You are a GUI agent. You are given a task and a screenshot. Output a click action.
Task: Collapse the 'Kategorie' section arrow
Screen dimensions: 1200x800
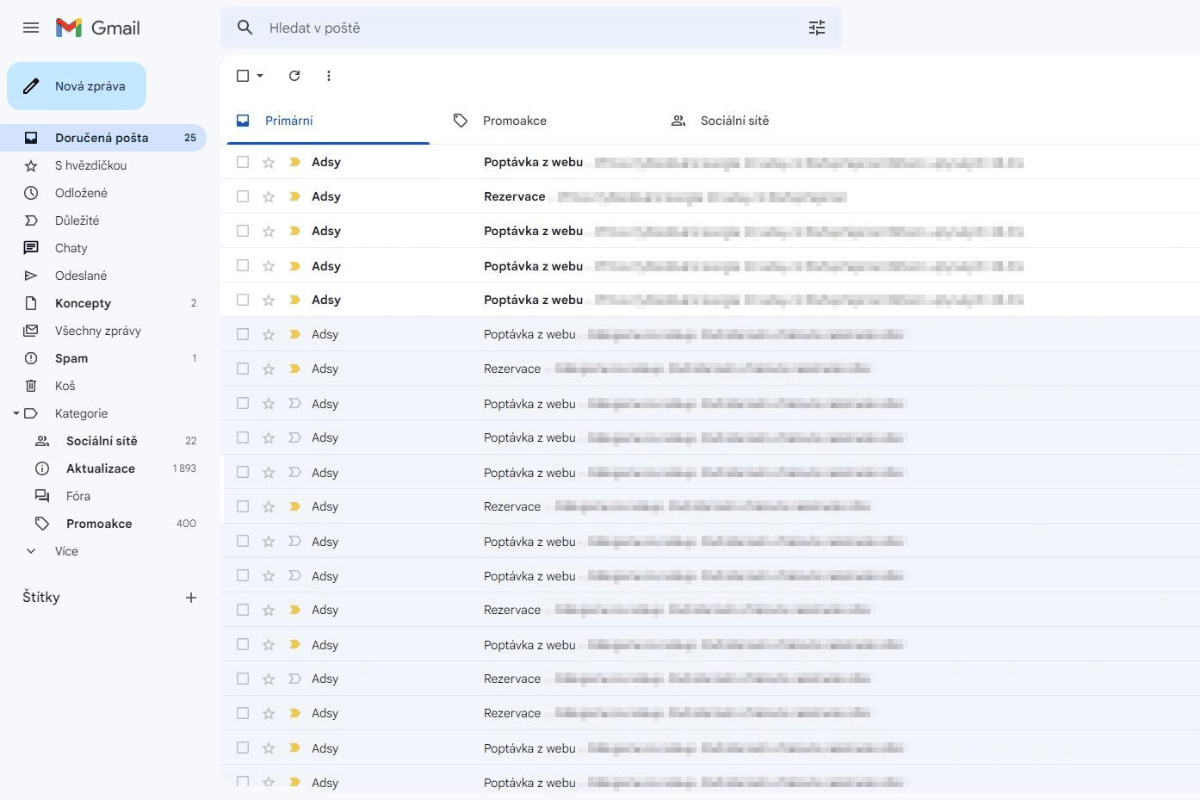tap(16, 413)
